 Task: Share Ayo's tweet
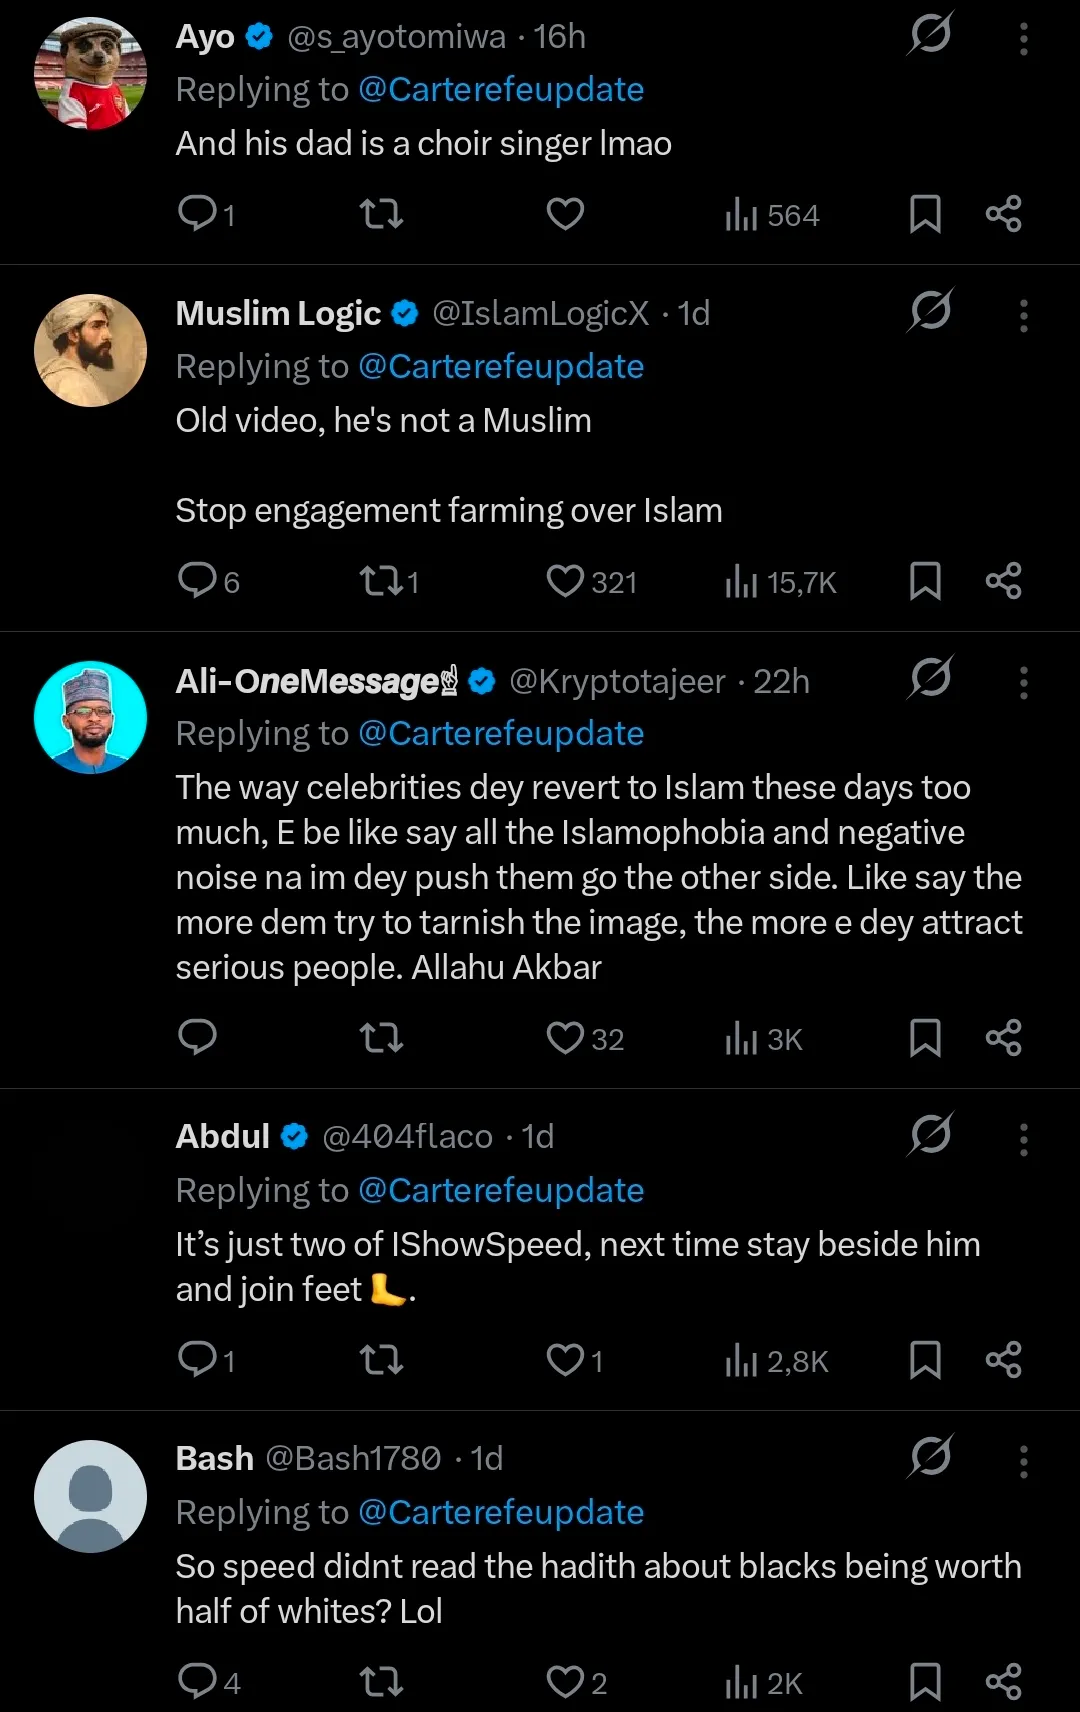click(1003, 214)
